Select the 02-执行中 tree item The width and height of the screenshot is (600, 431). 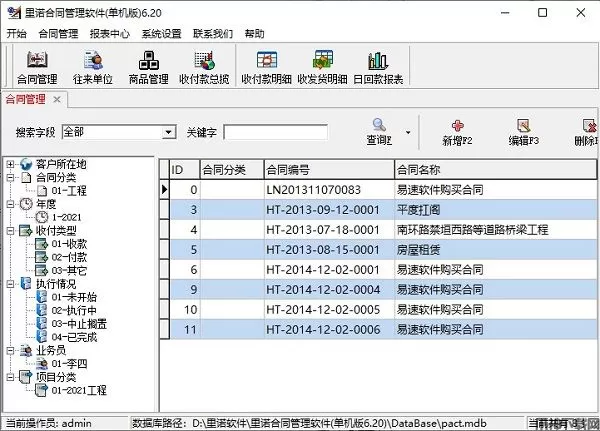pyautogui.click(x=74, y=310)
